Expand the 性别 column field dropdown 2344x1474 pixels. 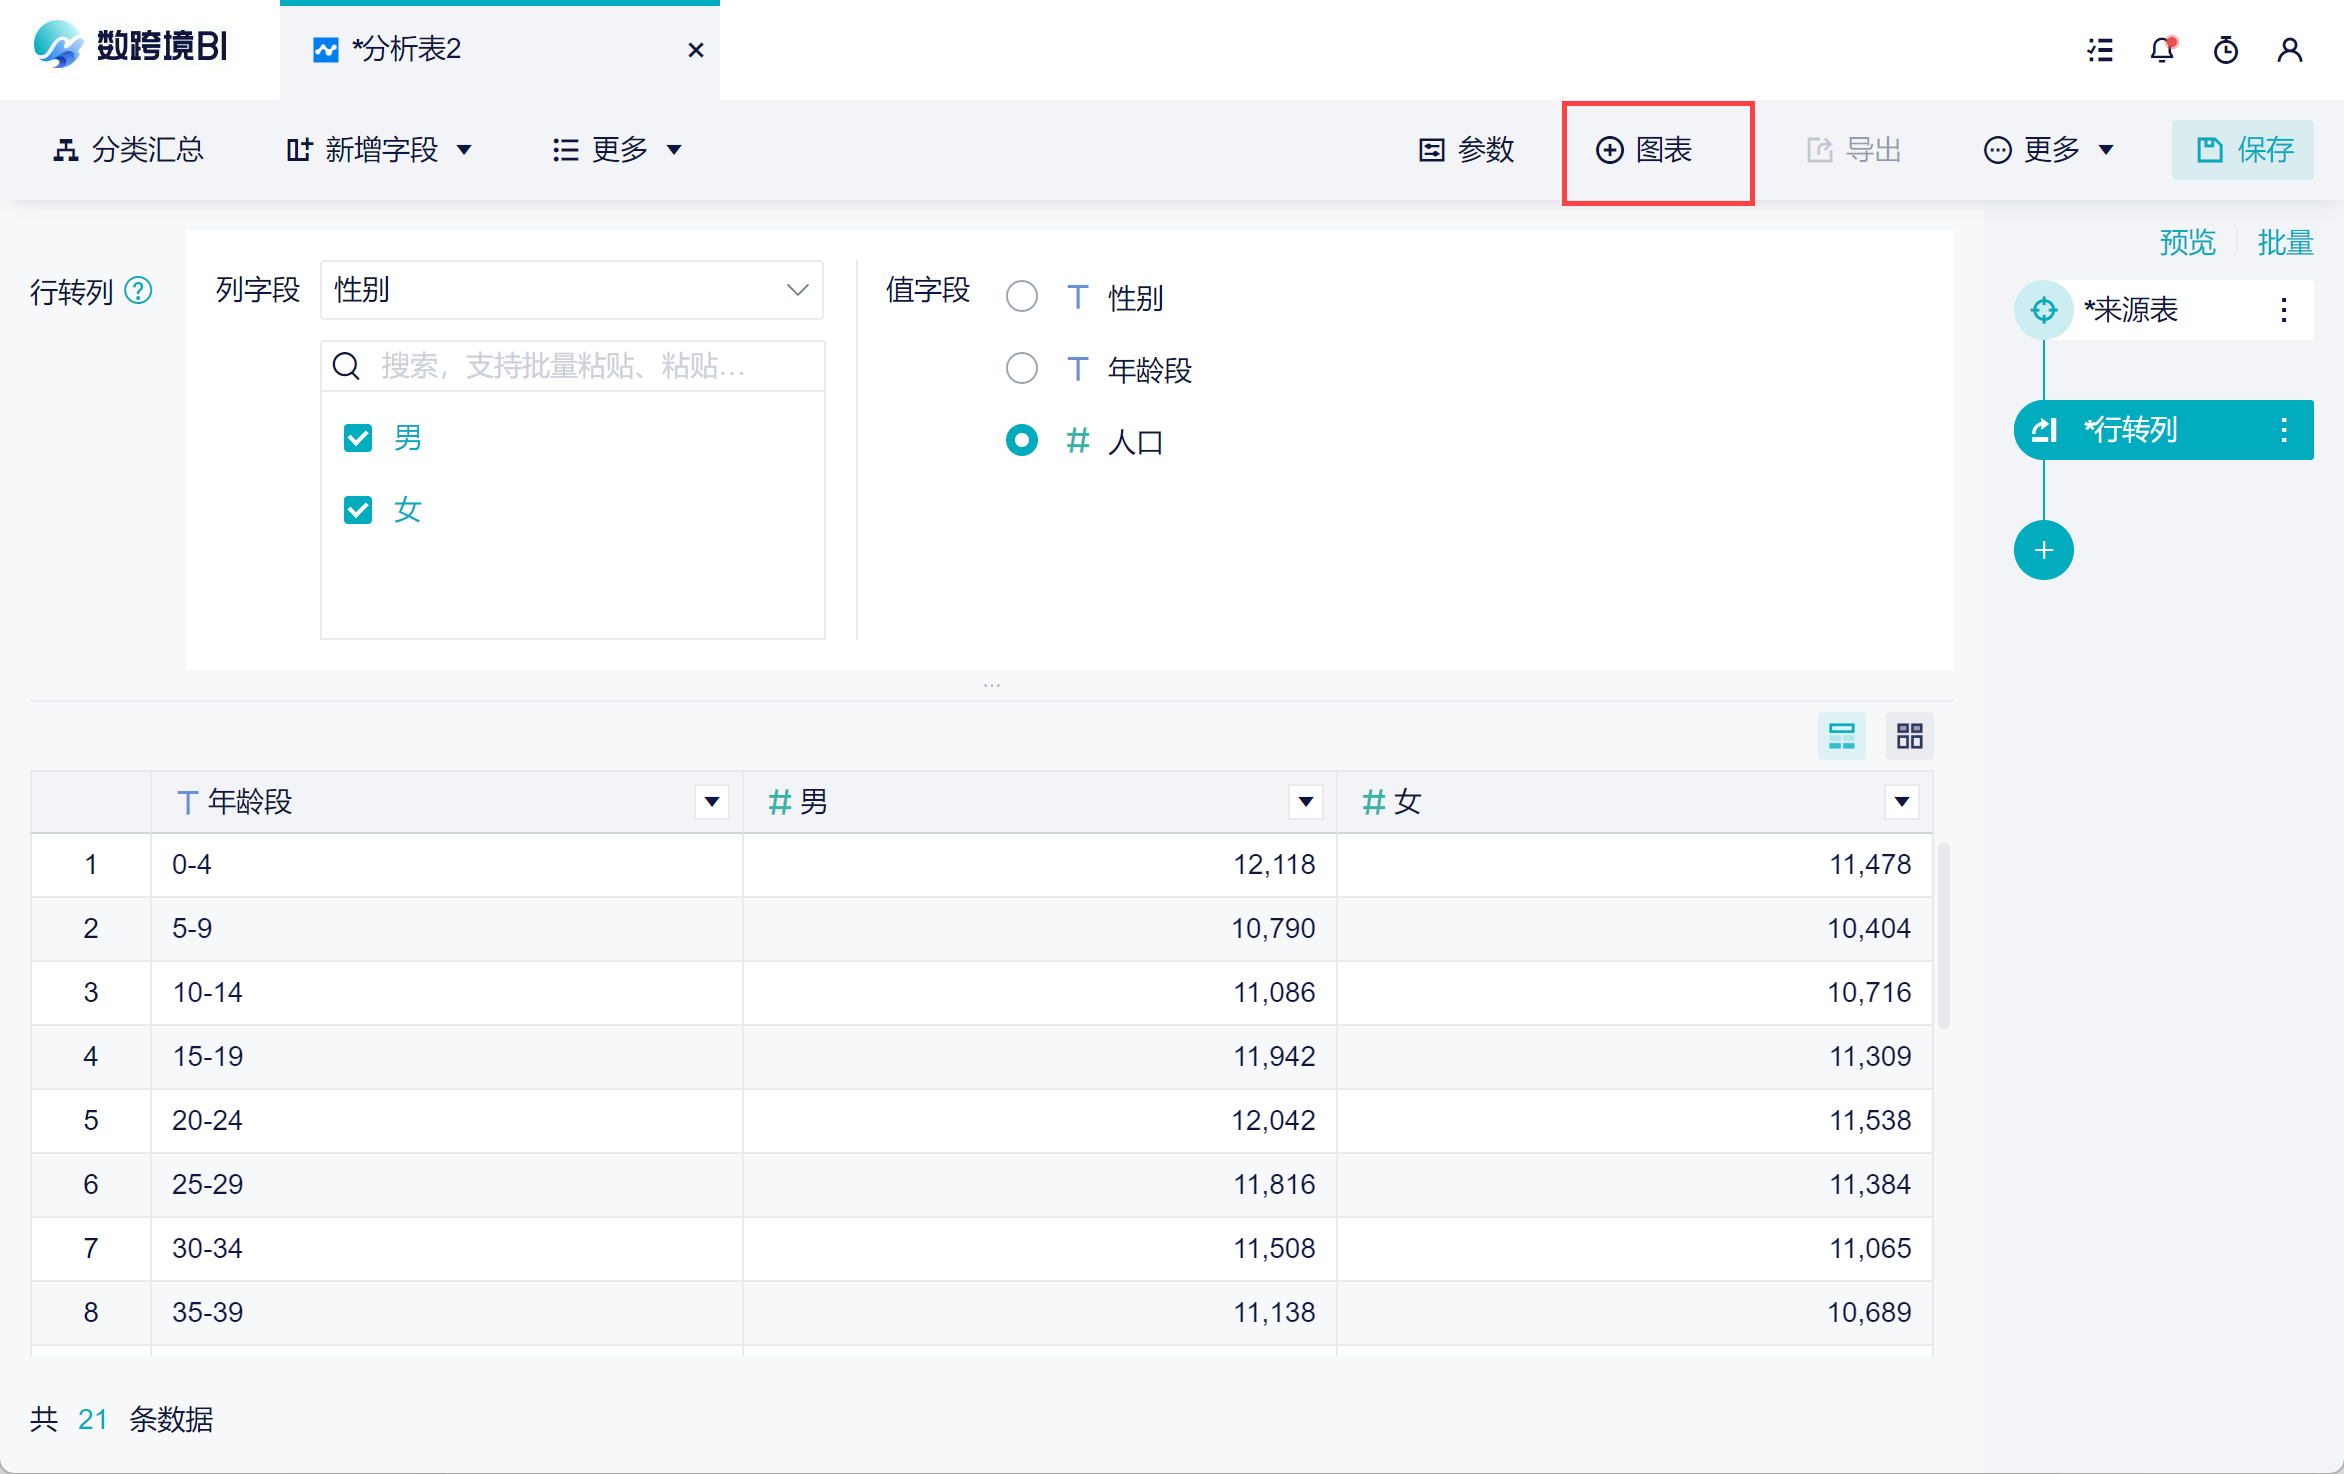(x=571, y=290)
